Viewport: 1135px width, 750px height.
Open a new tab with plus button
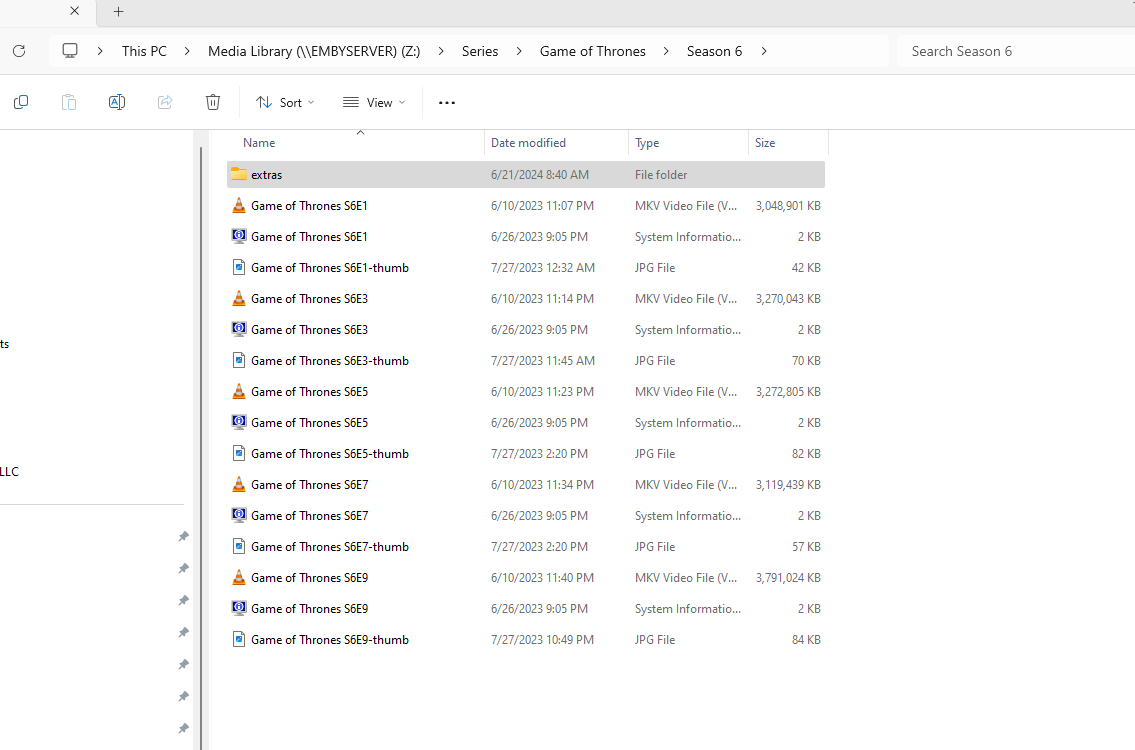pyautogui.click(x=119, y=12)
